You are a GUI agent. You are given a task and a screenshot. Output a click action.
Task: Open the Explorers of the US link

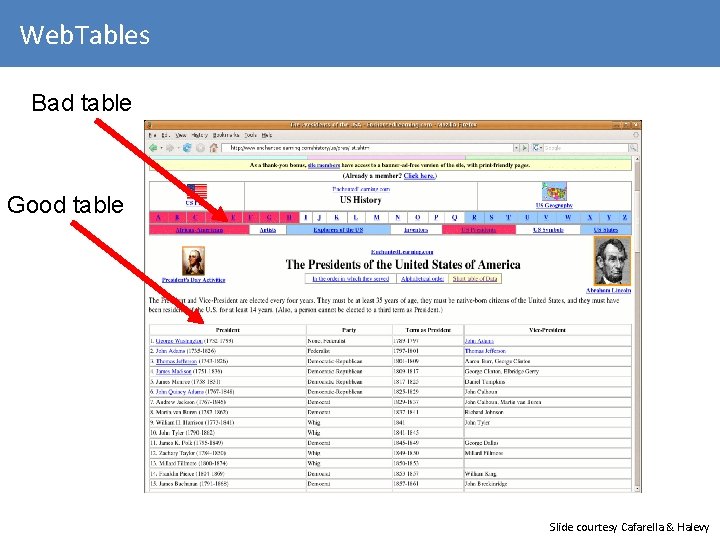(338, 230)
